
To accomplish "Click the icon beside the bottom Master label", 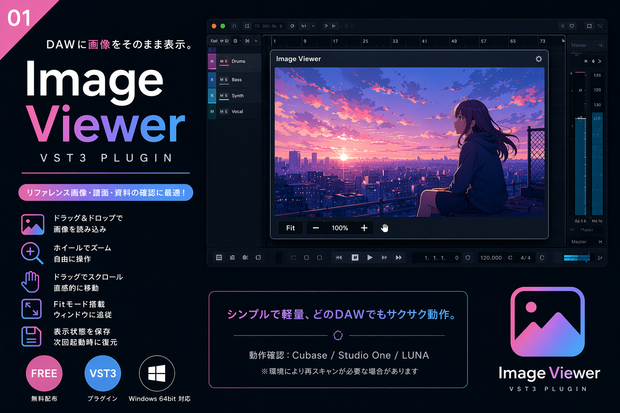I will tap(600, 242).
